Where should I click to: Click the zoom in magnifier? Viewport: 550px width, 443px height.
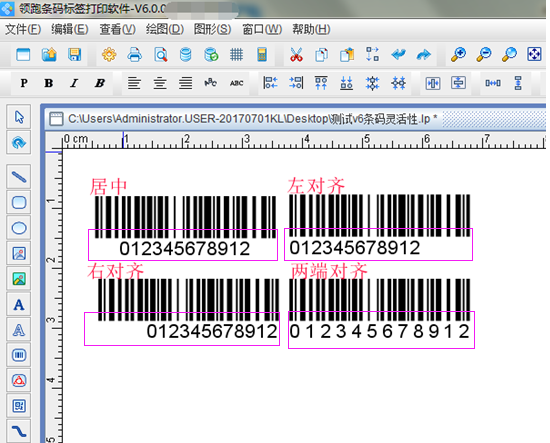(458, 55)
